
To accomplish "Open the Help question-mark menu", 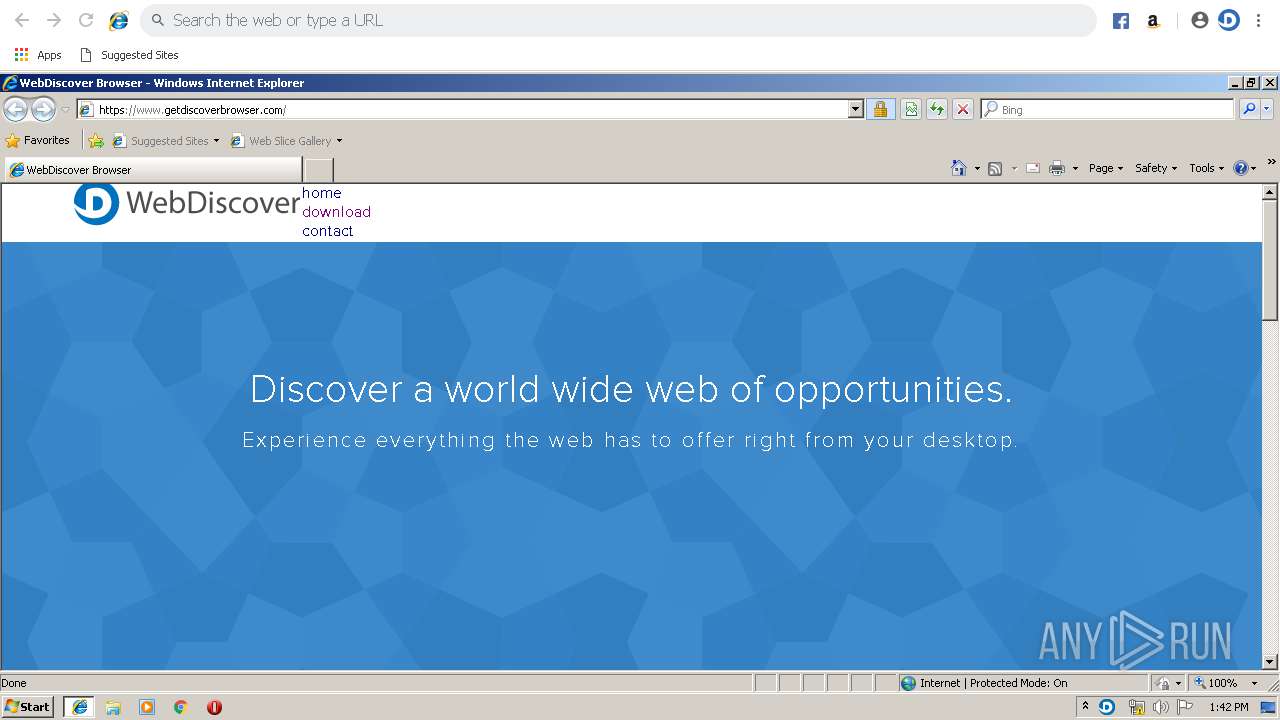I will (x=1245, y=168).
